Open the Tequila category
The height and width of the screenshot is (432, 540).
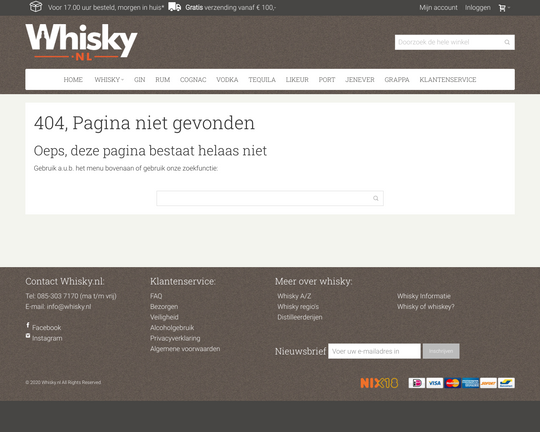point(262,80)
